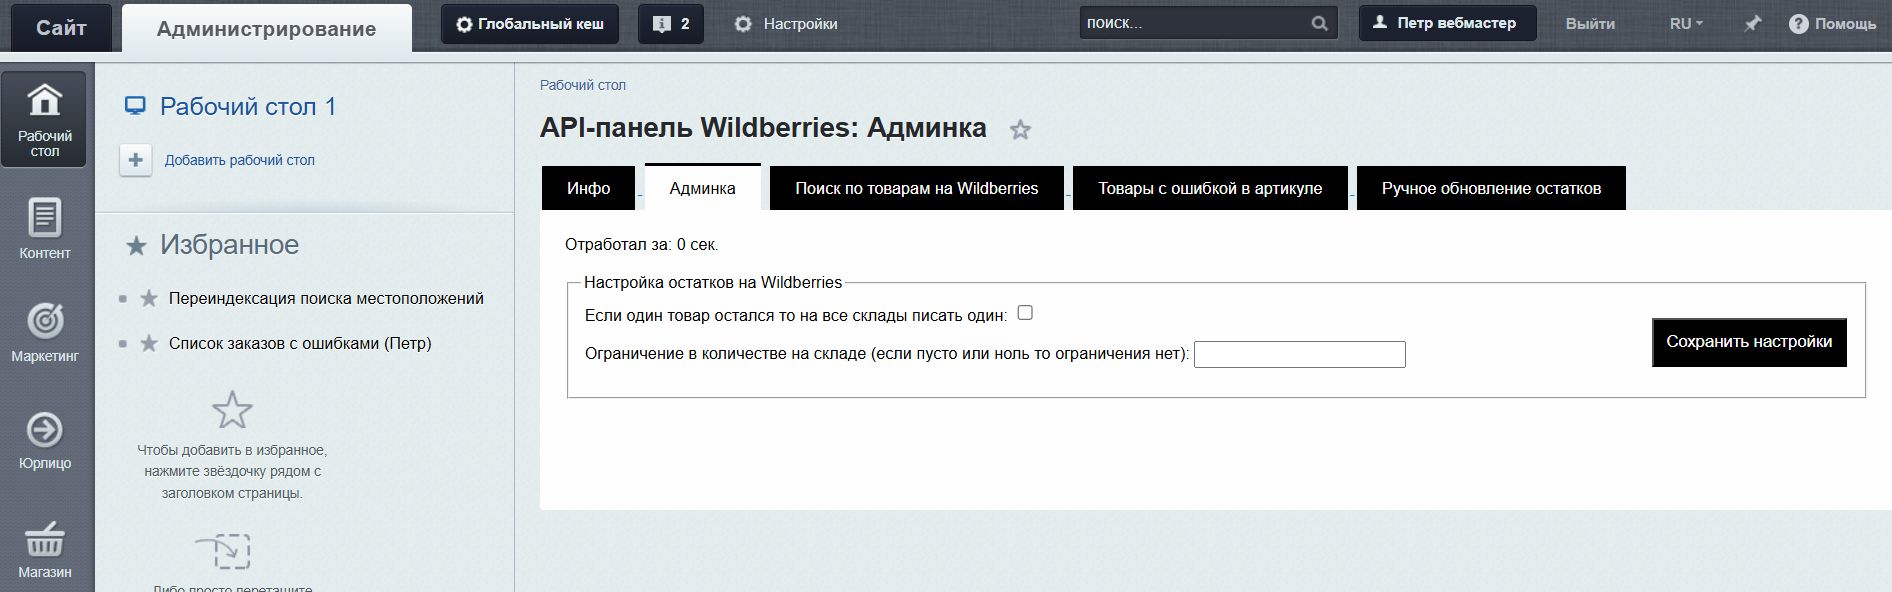This screenshot has width=1892, height=592.
Task: Click the Настройка остатков на Wildberries legend
Action: point(713,283)
